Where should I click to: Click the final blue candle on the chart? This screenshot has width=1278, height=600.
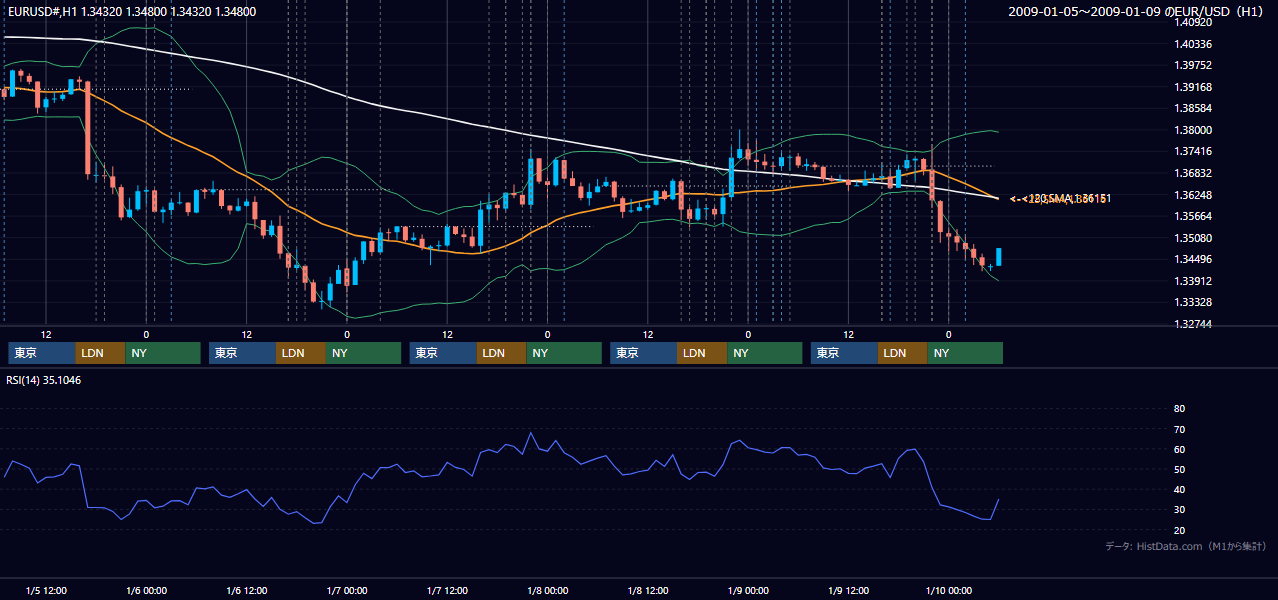[998, 257]
